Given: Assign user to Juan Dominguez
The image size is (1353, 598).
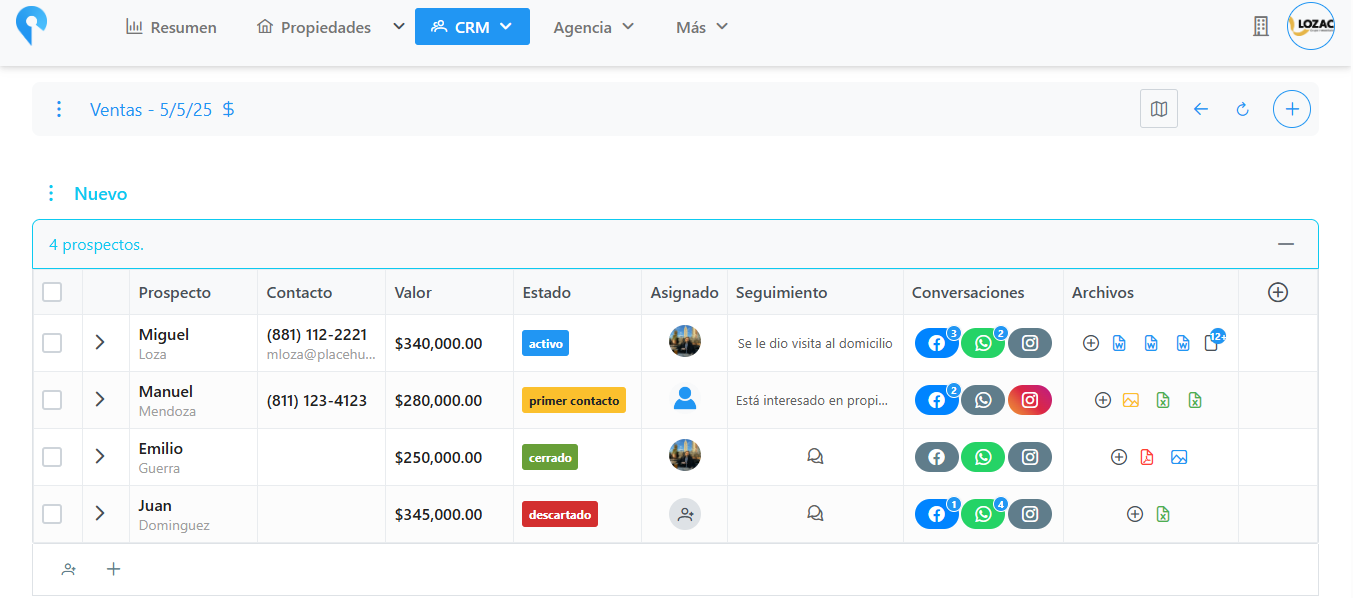Looking at the screenshot, I should [x=684, y=514].
